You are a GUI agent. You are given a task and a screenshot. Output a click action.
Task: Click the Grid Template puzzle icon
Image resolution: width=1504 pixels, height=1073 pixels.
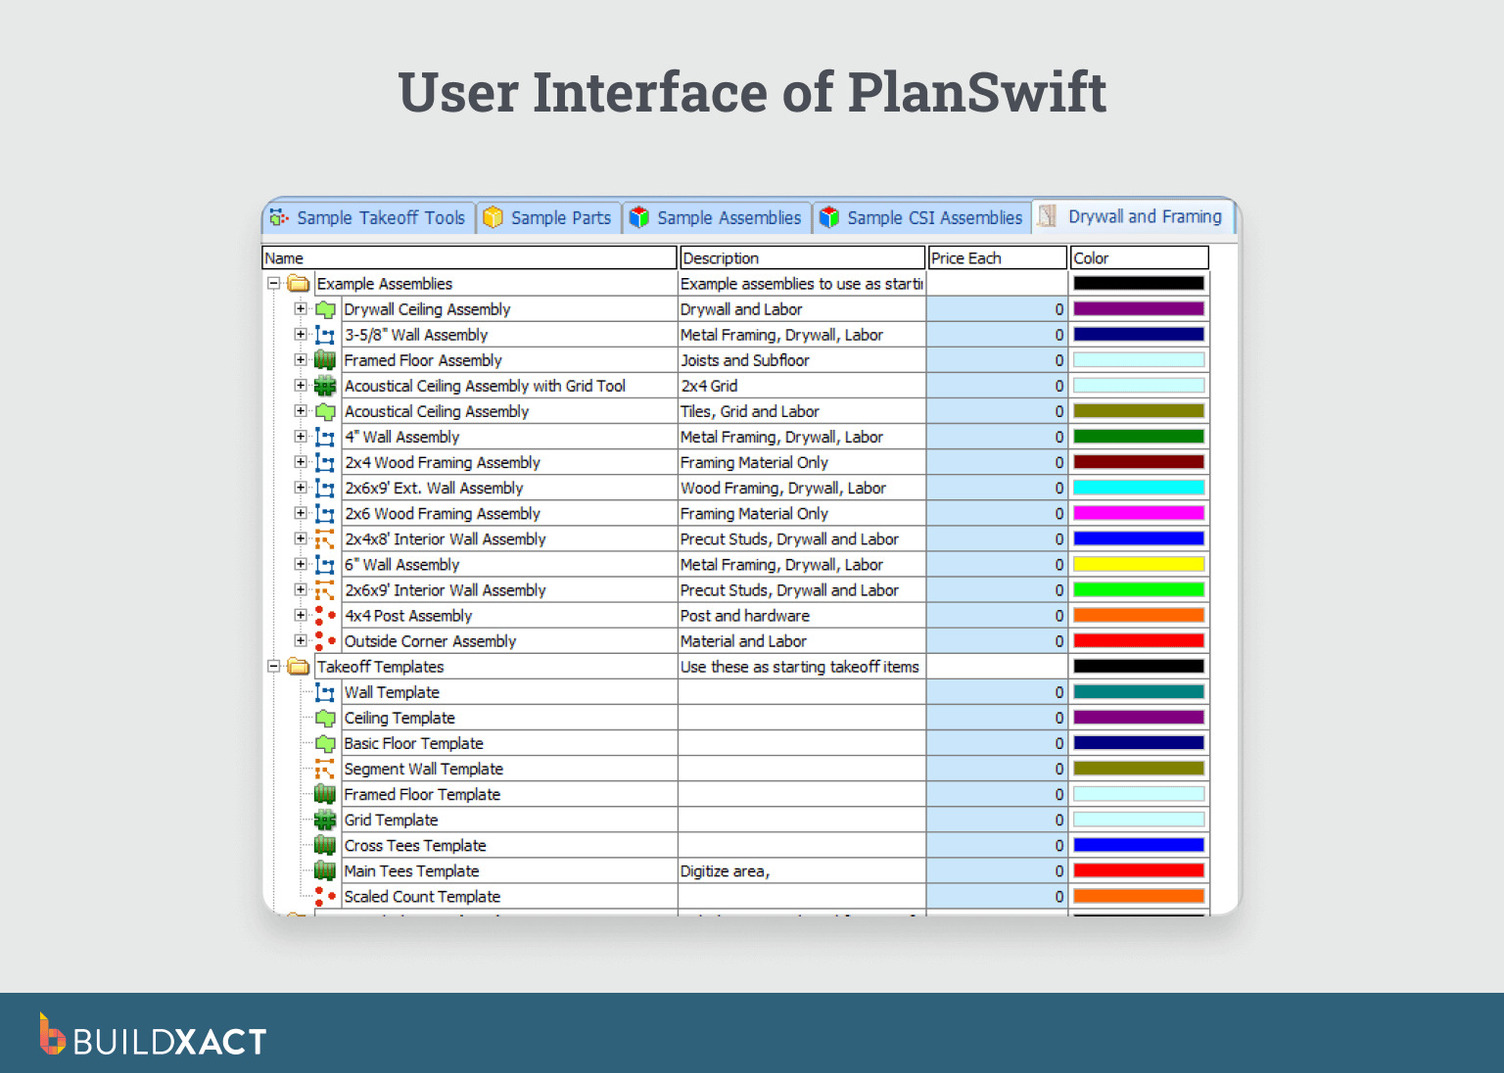325,819
